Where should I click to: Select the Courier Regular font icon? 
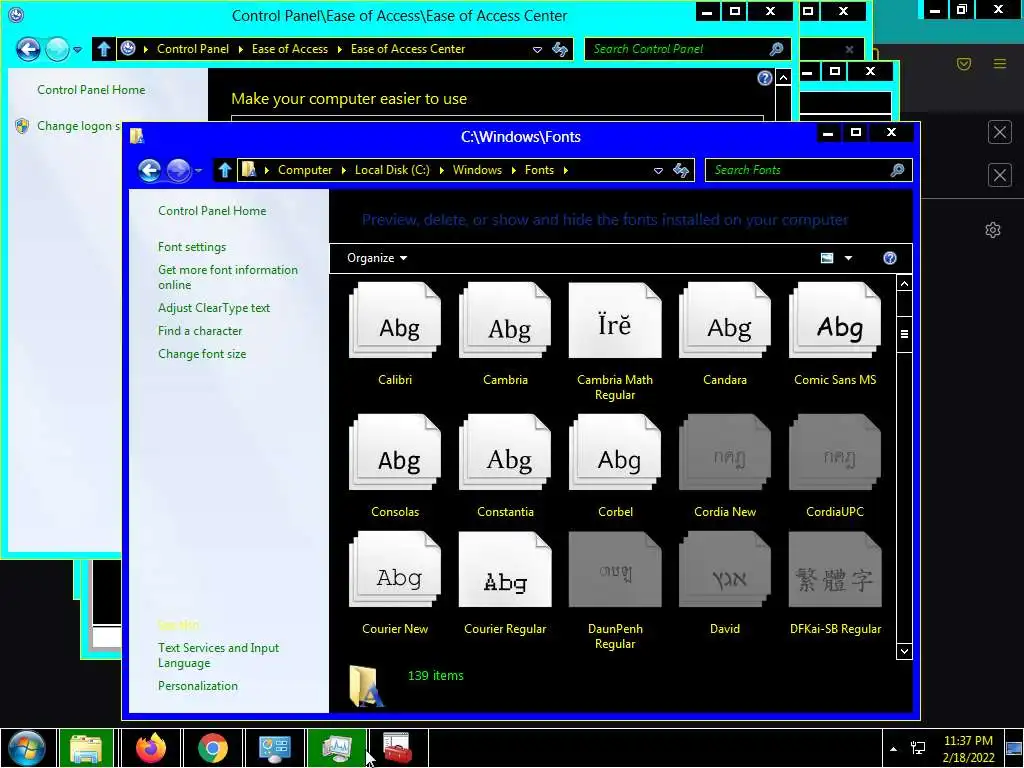(505, 569)
